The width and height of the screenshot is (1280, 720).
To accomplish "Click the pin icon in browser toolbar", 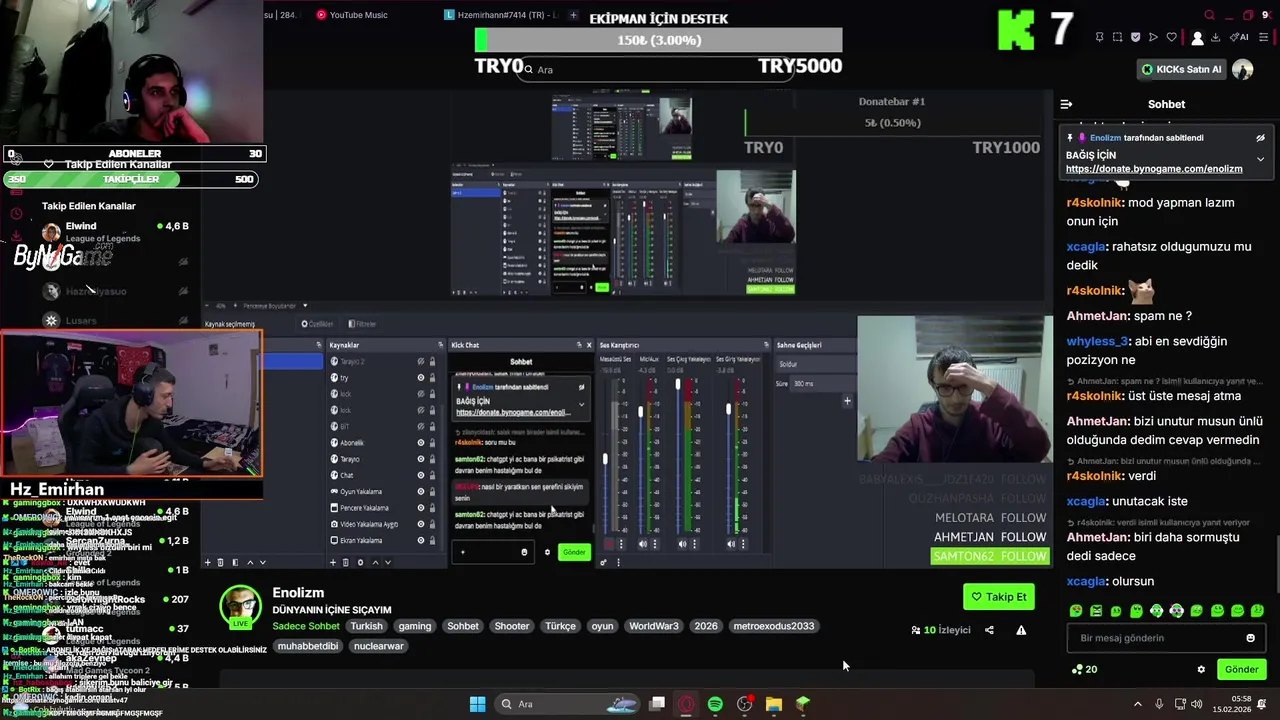I will tap(1099, 37).
